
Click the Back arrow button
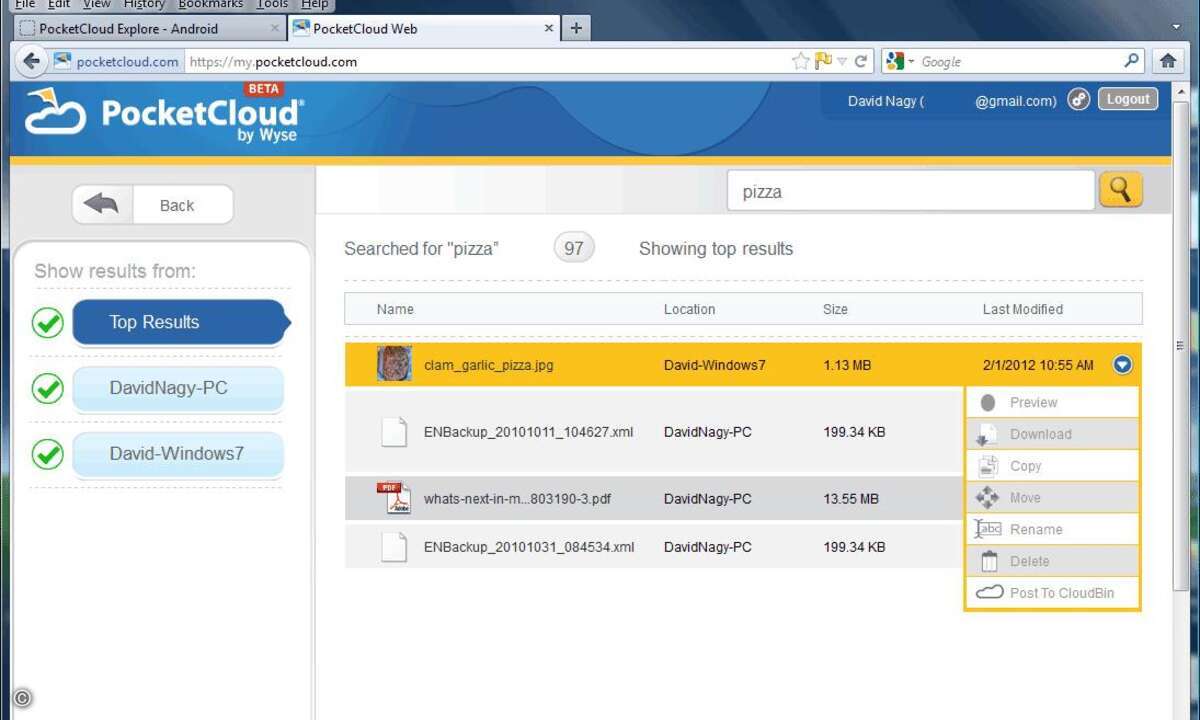(x=153, y=205)
